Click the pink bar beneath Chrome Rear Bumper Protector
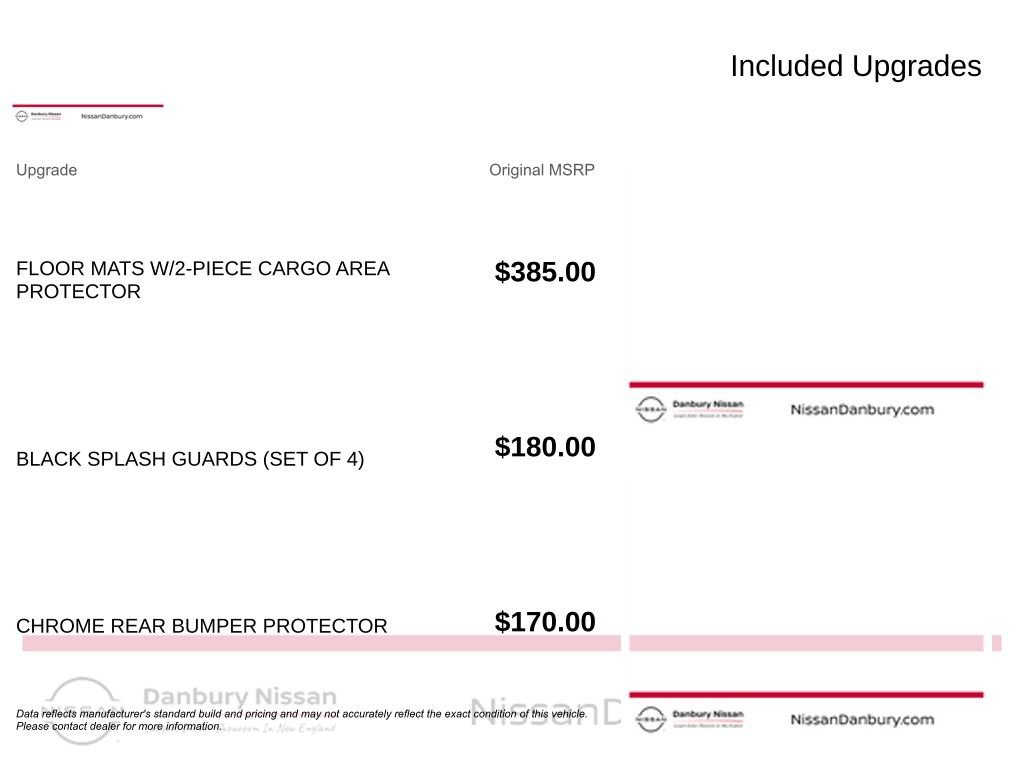Viewport: 1024px width, 768px height. (x=321, y=643)
